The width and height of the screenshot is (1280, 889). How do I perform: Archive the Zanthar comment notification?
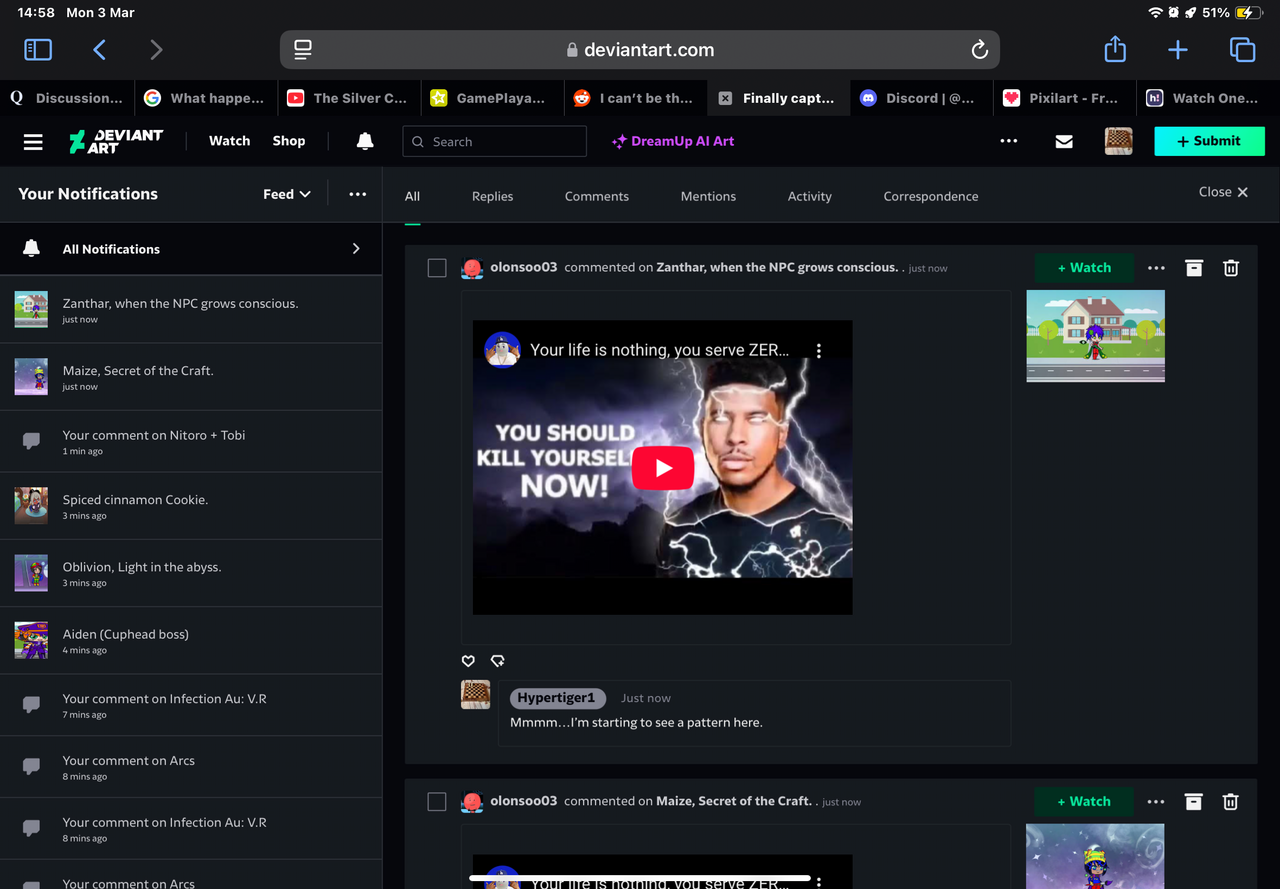(1194, 268)
